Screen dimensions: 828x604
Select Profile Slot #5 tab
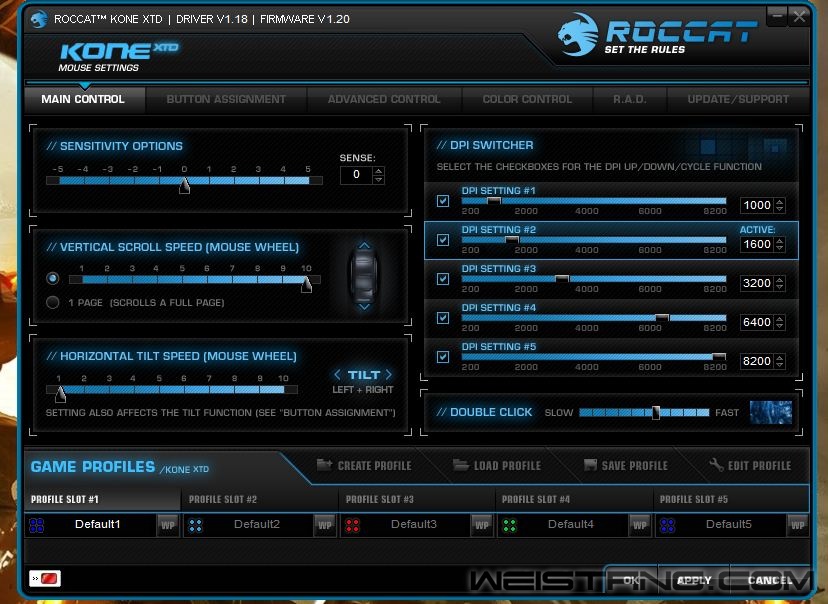(731, 499)
